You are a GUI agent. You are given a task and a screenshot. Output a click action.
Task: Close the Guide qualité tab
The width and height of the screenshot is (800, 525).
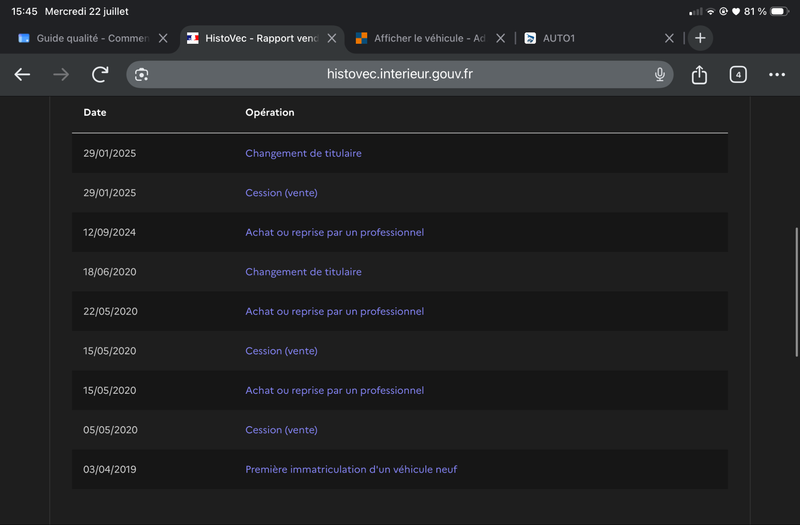[x=163, y=38]
